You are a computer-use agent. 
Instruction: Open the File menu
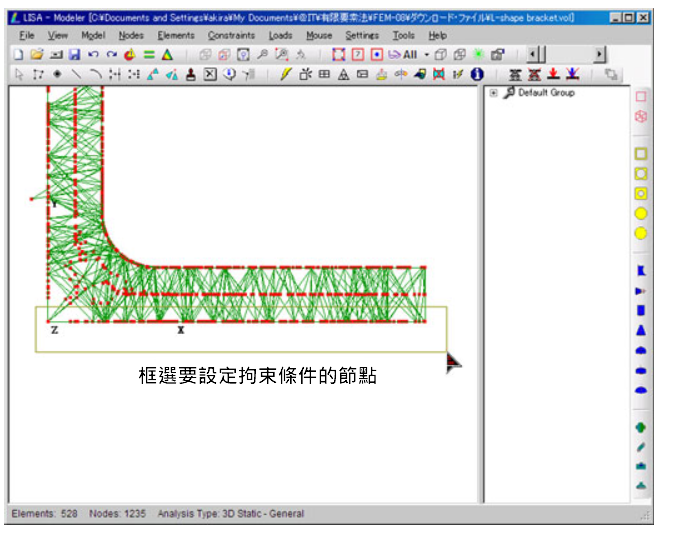(x=27, y=35)
